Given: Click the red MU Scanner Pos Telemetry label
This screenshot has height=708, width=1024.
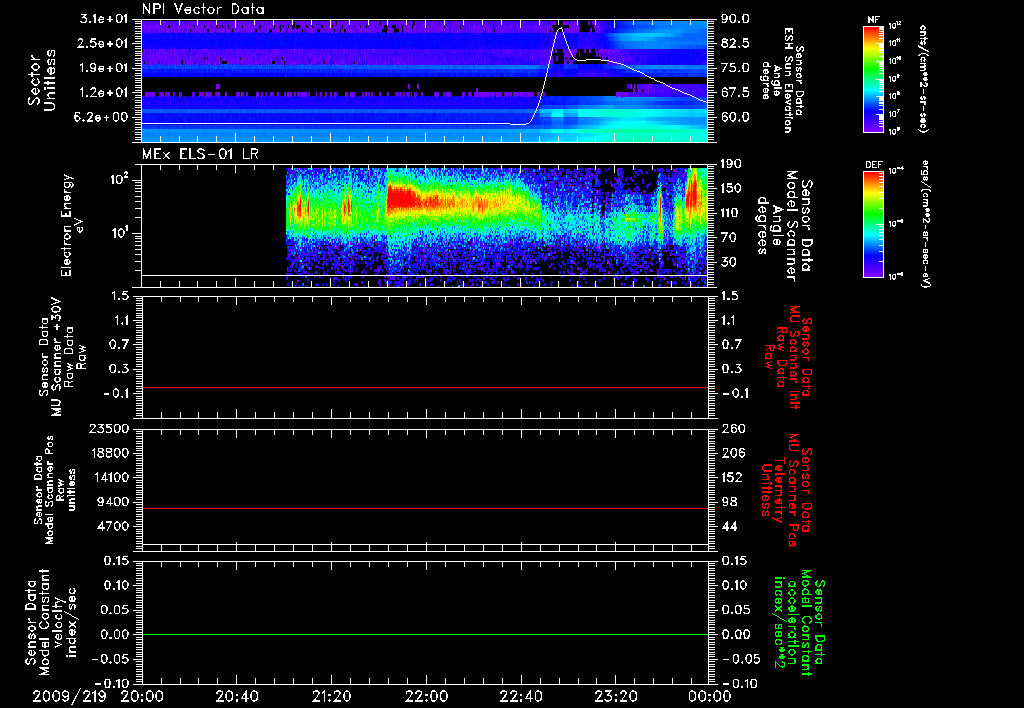Looking at the screenshot, I should click(785, 490).
